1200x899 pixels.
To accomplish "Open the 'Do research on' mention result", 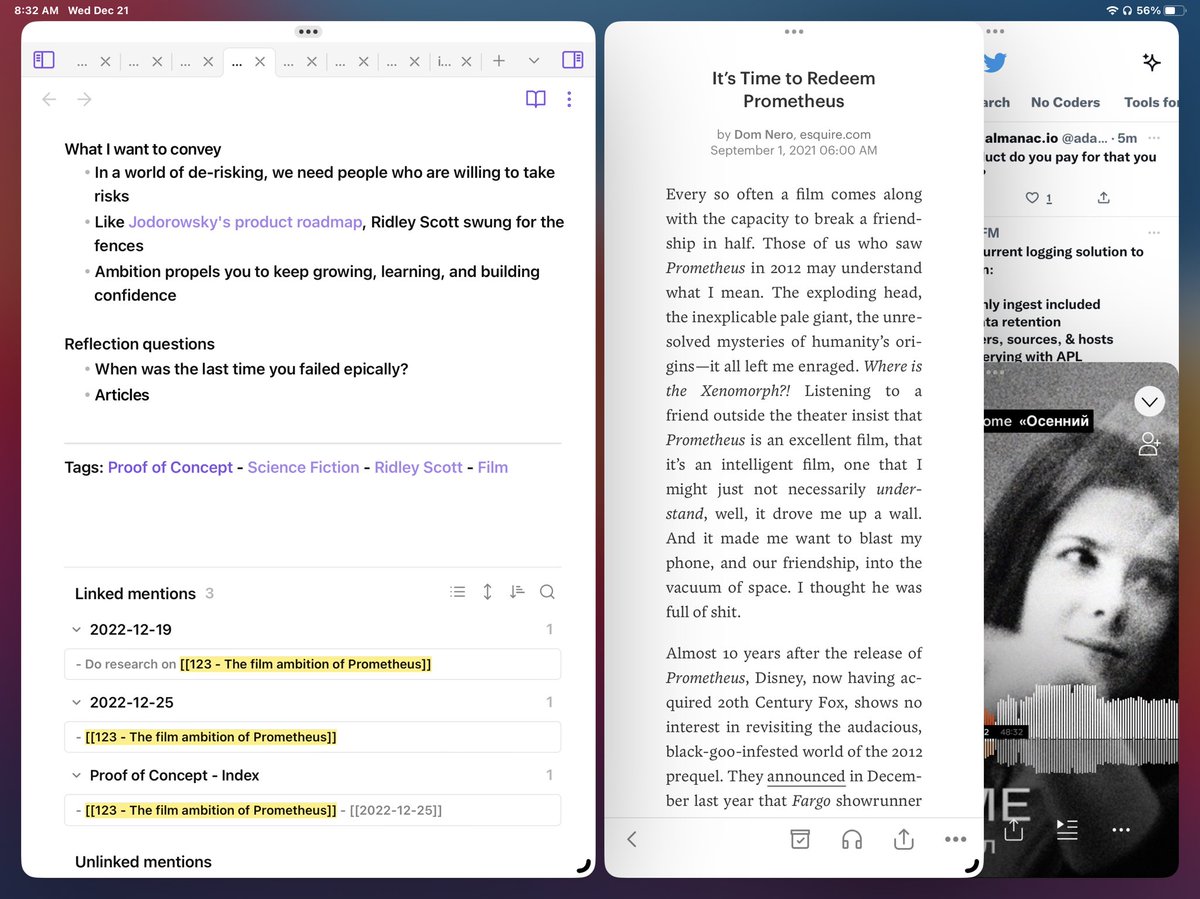I will point(312,664).
